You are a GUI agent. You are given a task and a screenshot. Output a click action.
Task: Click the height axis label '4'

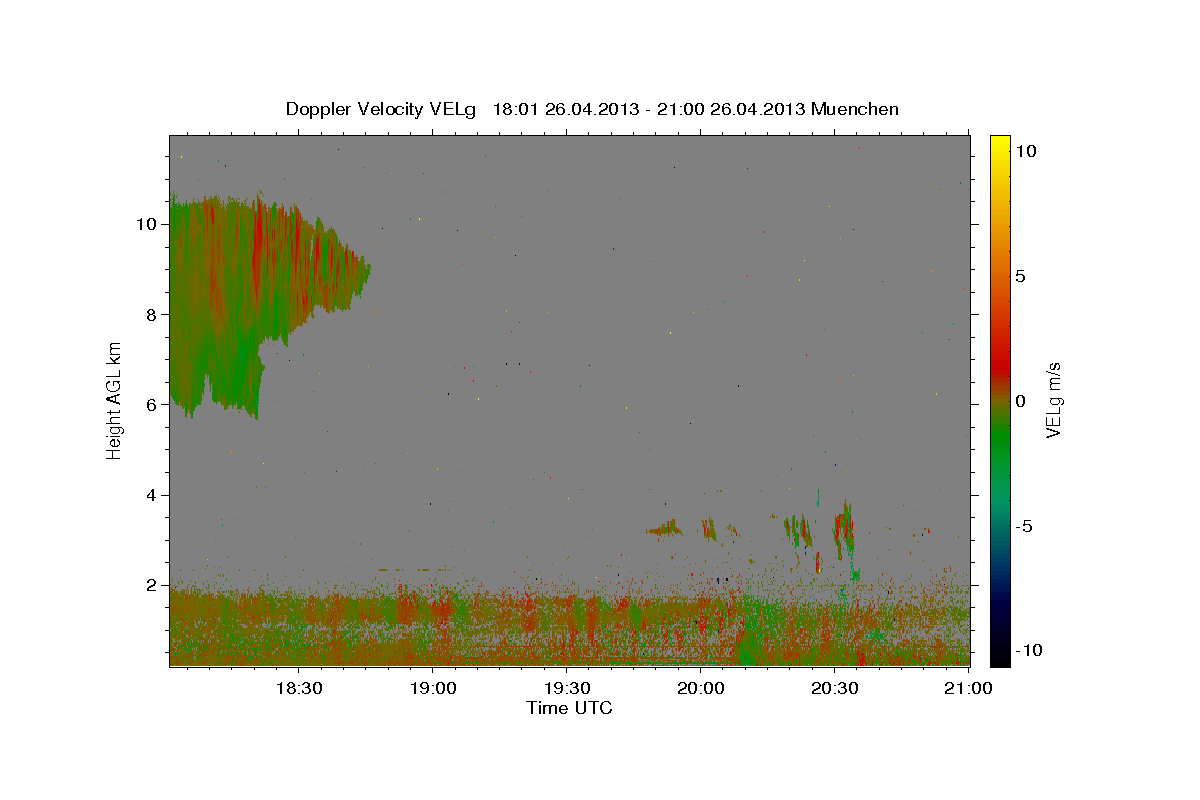151,495
